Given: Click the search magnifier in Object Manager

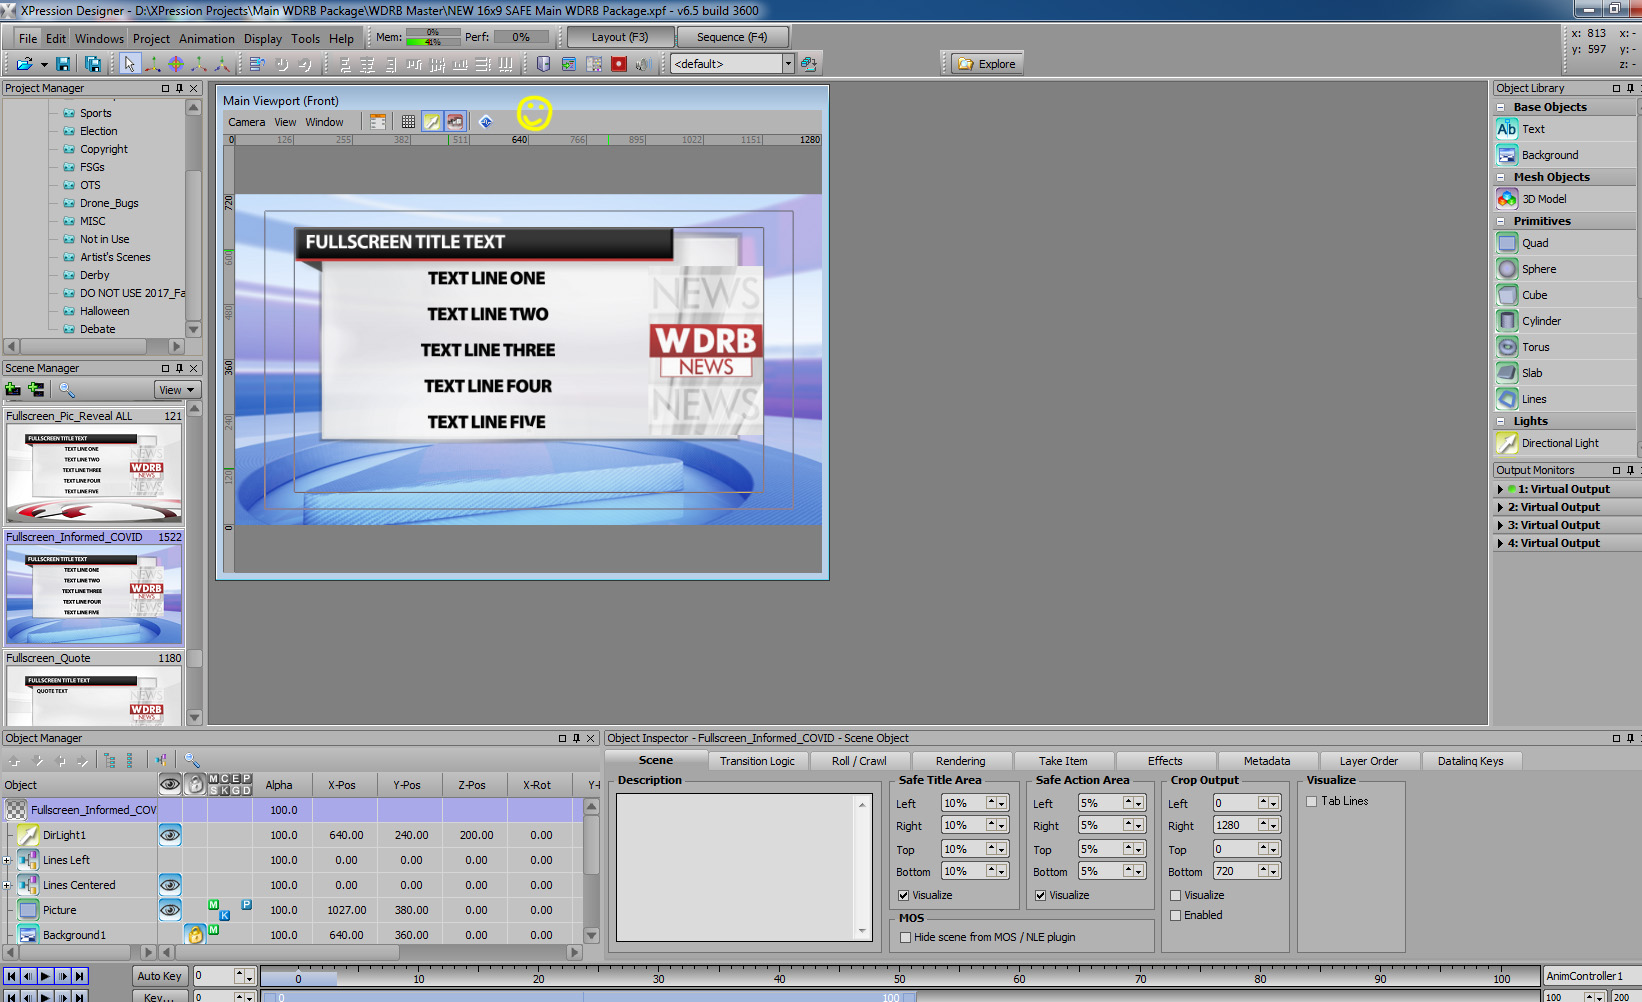Looking at the screenshot, I should tap(192, 761).
